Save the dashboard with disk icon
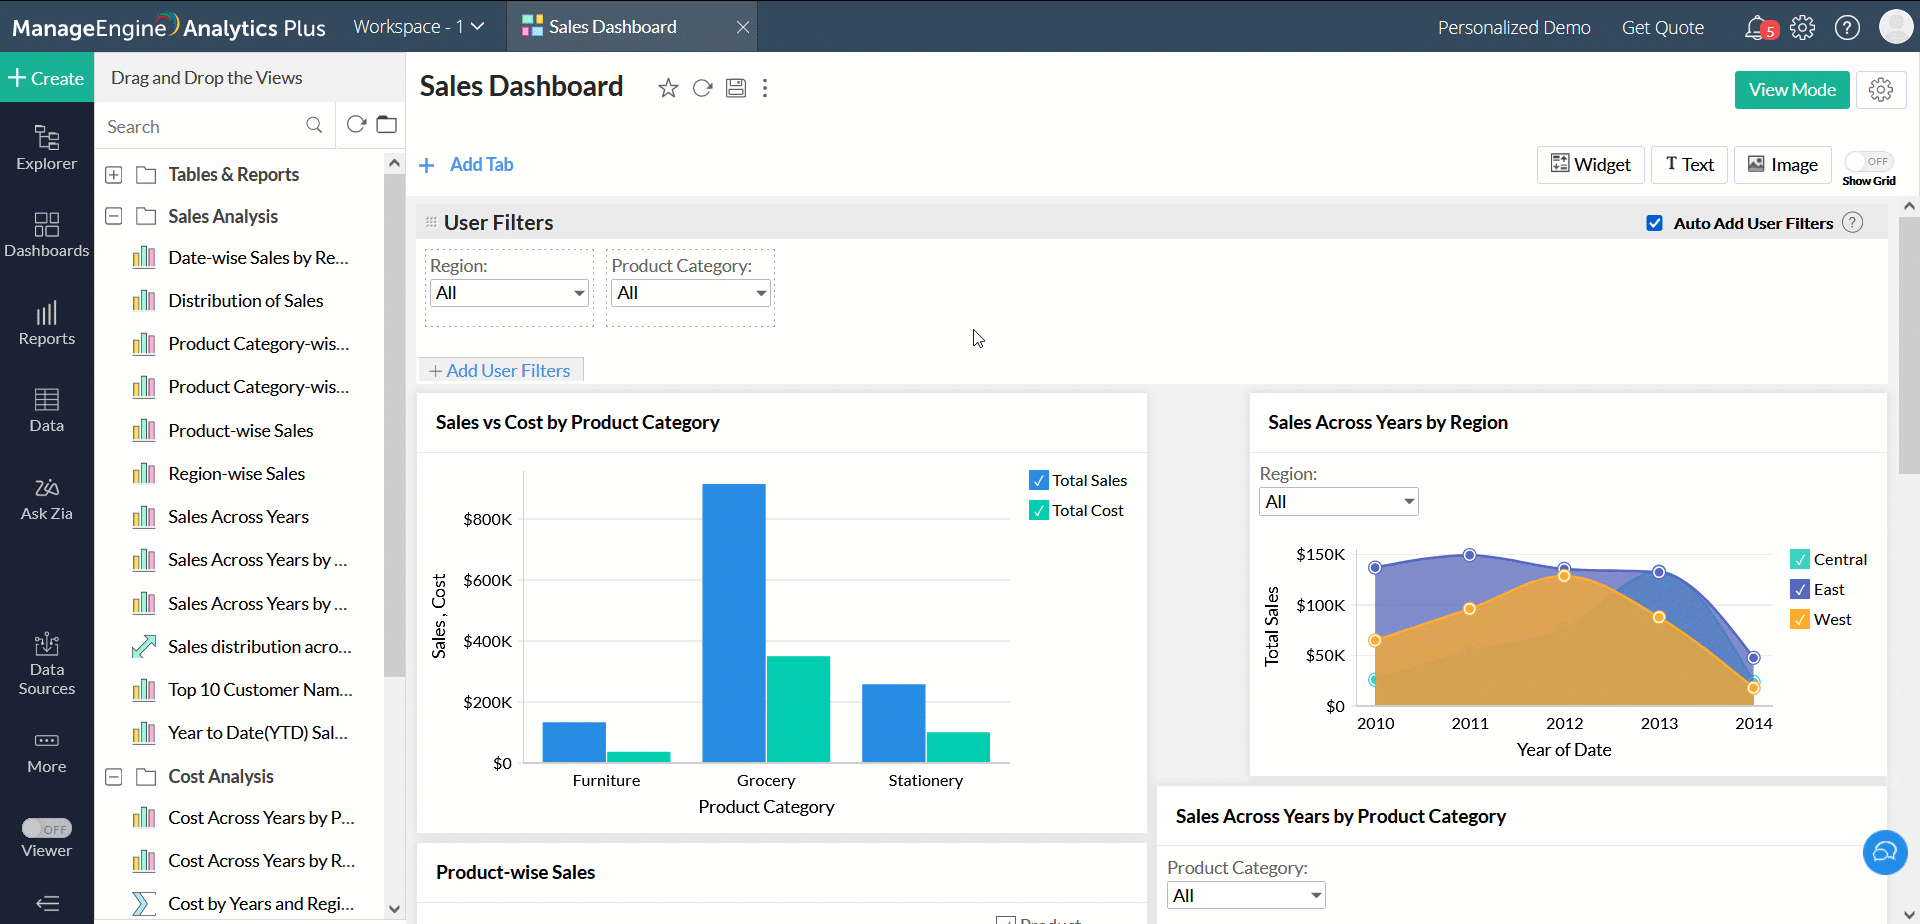Image resolution: width=1920 pixels, height=924 pixels. pos(736,88)
